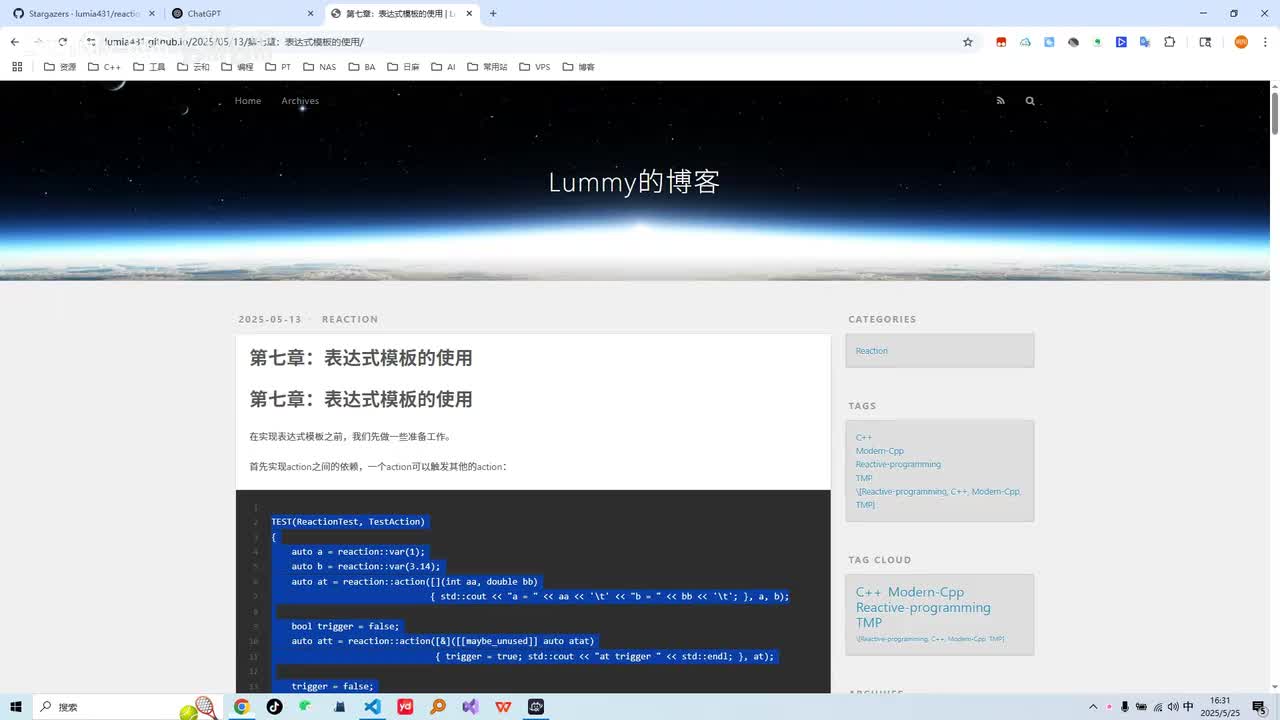The image size is (1280, 720).
Task: Open the red extension icon in Chrome toolbar
Action: pos(1001,42)
